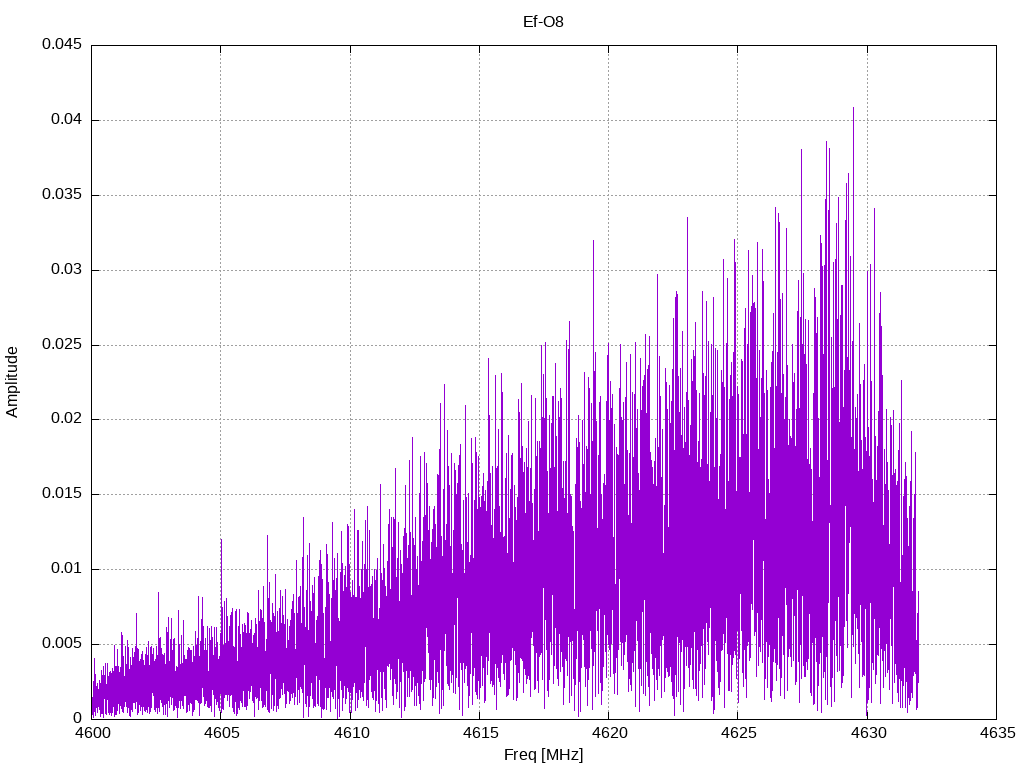
Task: Click y-axis tick label 0.025
Action: [62, 344]
